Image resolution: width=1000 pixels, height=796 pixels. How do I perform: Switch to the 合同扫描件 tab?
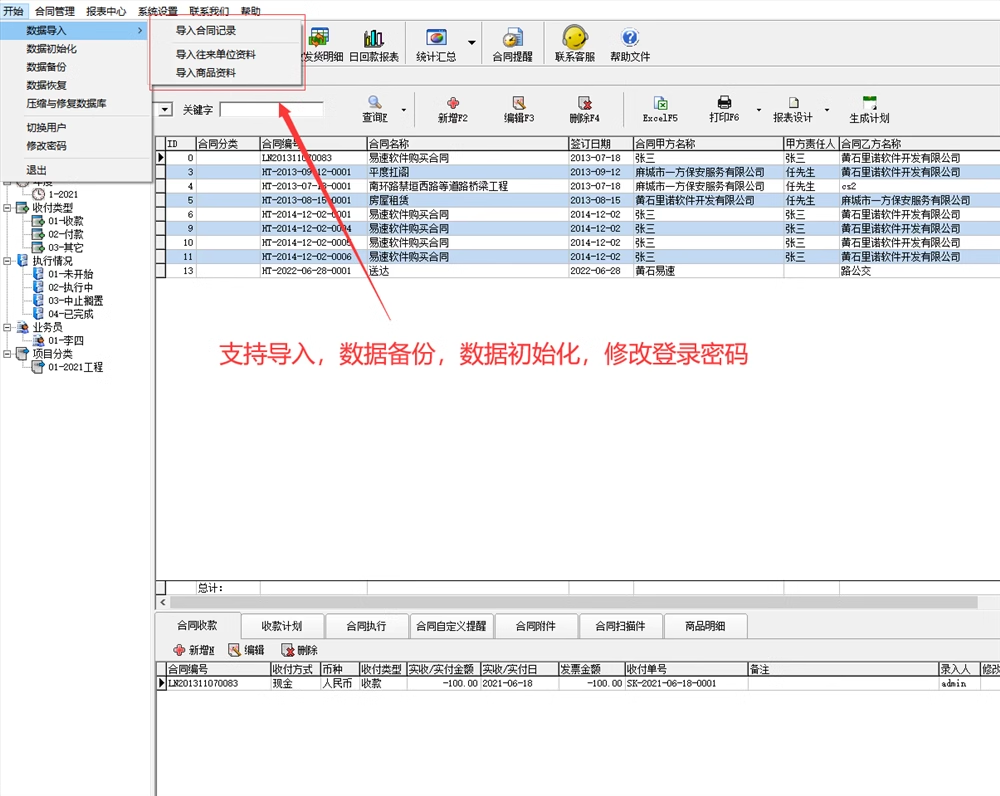click(621, 626)
